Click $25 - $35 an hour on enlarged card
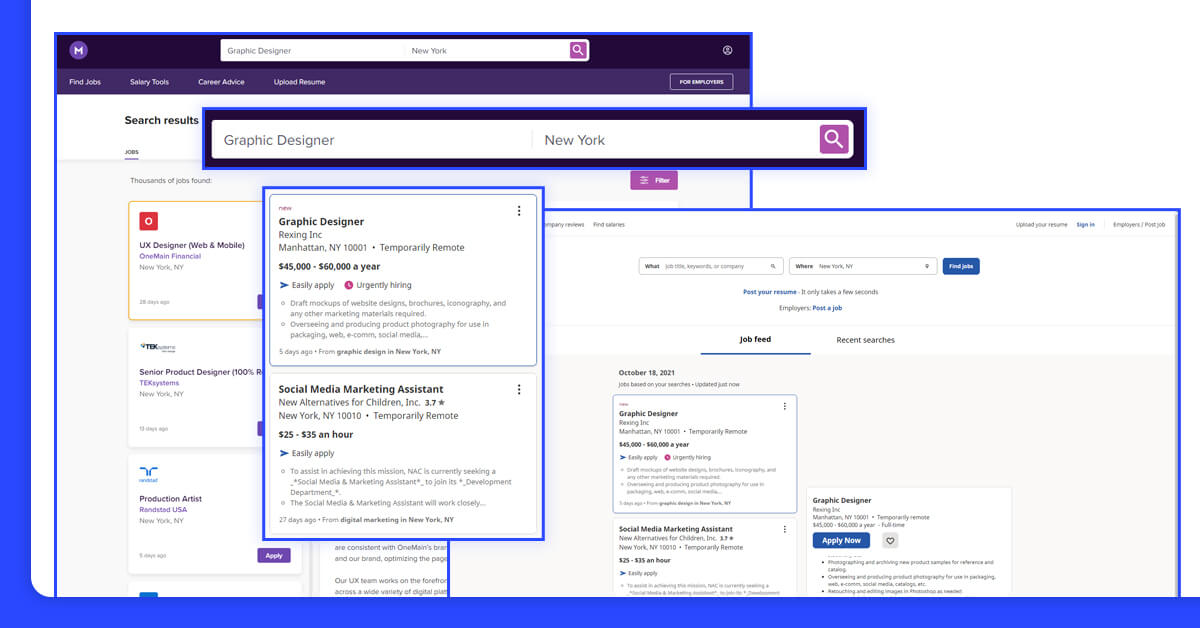This screenshot has height=628, width=1200. pos(315,434)
